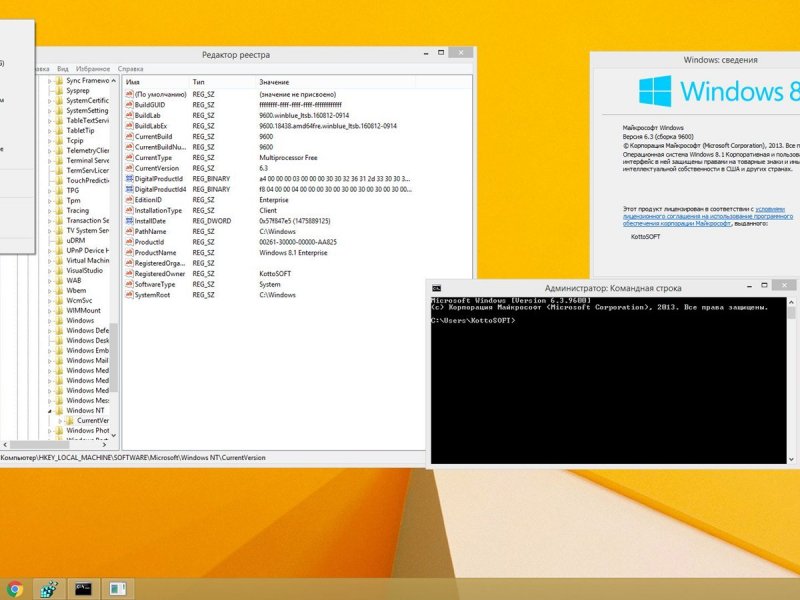Collapse the Windows NT registry key
Viewport: 800px width, 600px height.
(x=49, y=411)
